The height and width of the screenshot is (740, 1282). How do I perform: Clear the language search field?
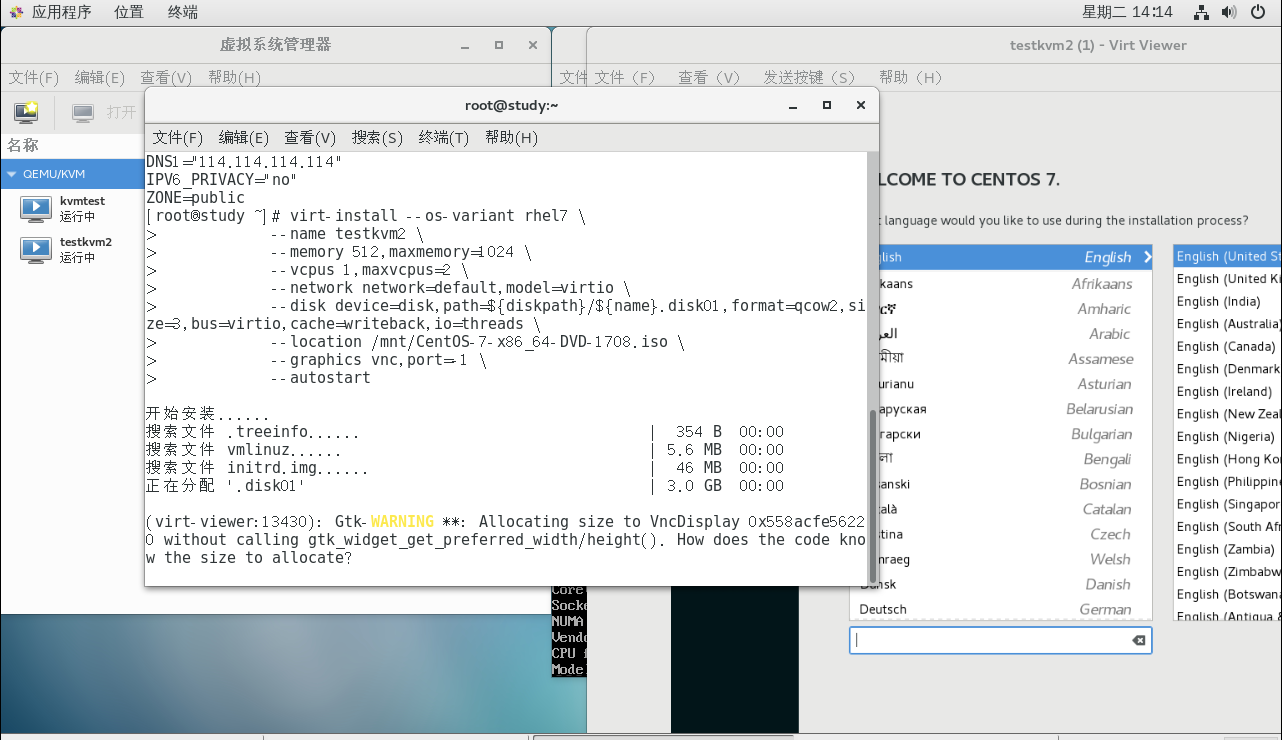(x=1138, y=640)
